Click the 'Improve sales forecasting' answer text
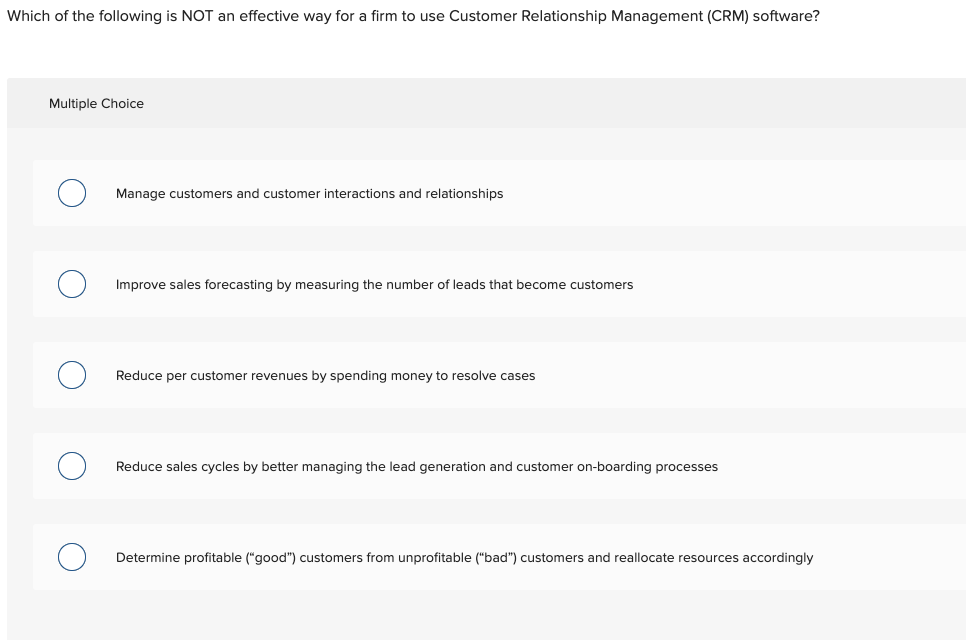Viewport: 966px width, 640px height. click(x=374, y=284)
